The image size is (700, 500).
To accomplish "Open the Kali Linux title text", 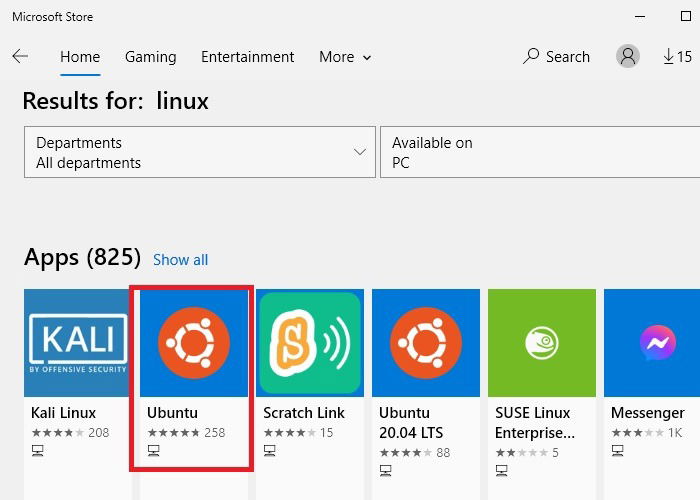I will click(63, 412).
